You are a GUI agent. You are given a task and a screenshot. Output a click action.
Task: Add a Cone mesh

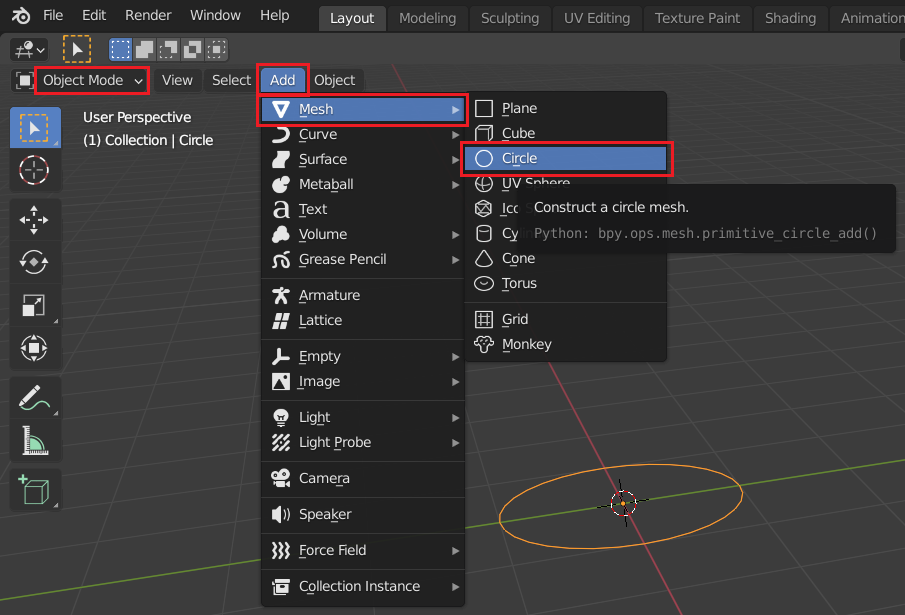point(566,258)
